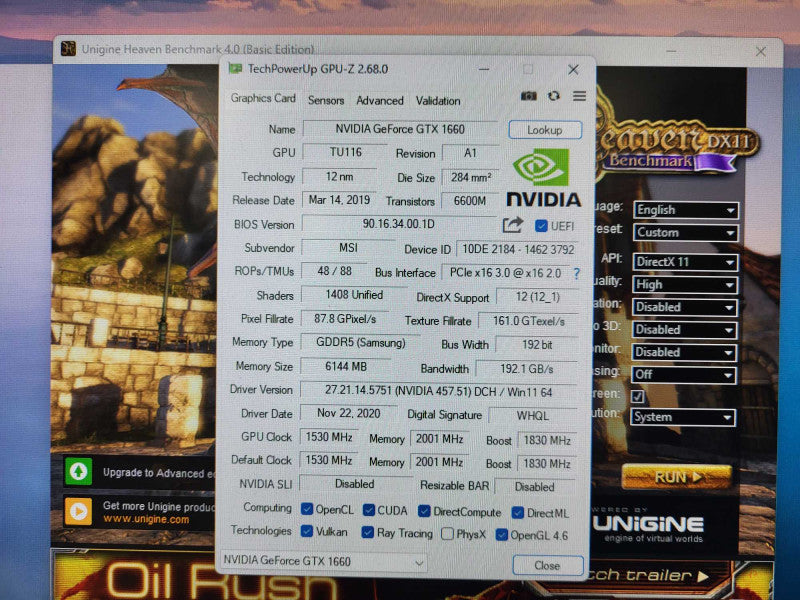Open the Tessellation dropdown showing Disabled
800x600 pixels.
684,307
